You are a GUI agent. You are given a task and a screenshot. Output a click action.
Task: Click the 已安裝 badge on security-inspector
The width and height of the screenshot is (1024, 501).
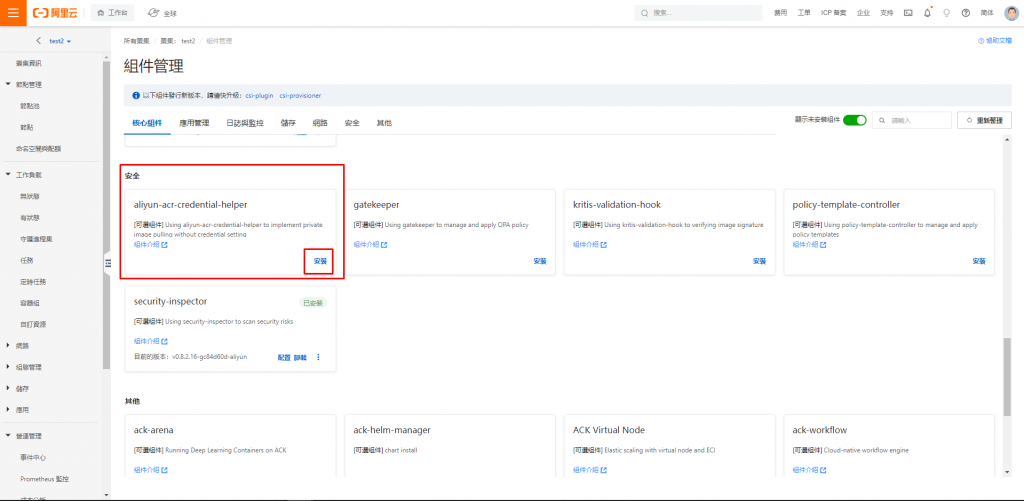pos(313,303)
